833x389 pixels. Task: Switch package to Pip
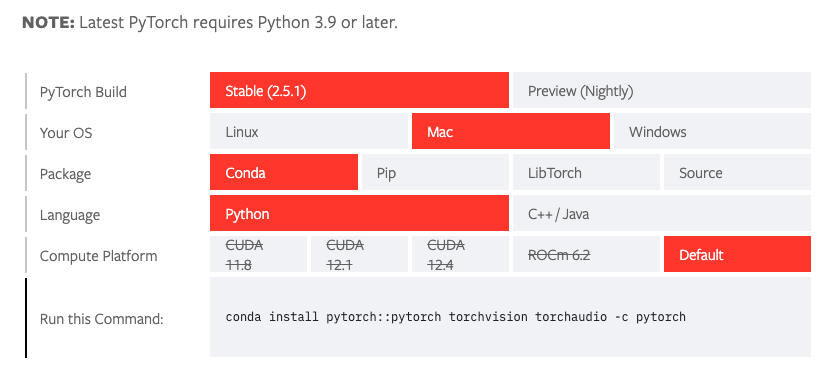pos(435,172)
